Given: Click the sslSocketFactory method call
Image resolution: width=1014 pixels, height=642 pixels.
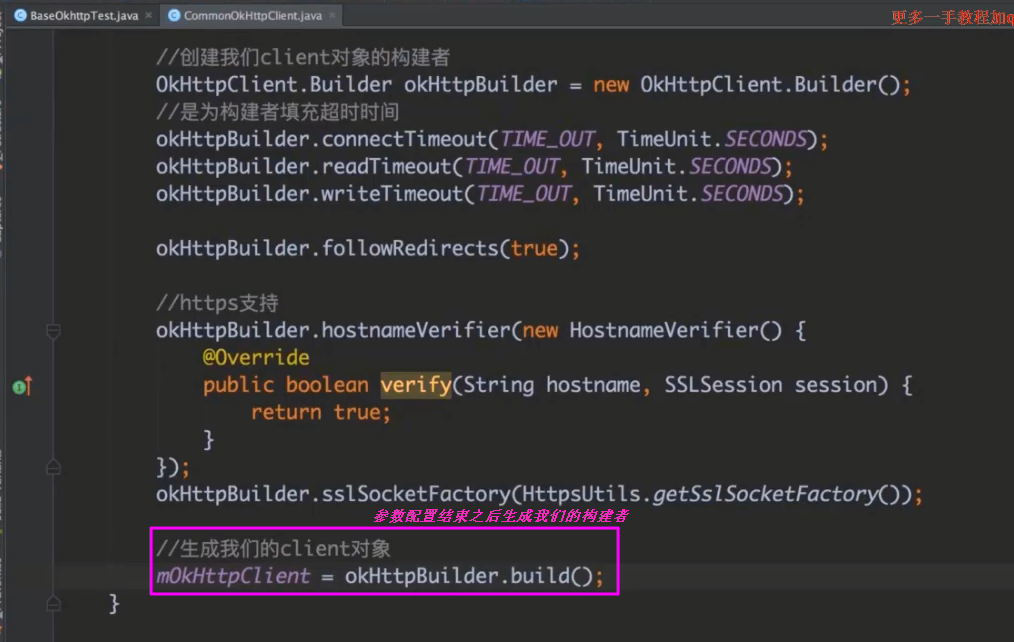Looking at the screenshot, I should [x=416, y=494].
